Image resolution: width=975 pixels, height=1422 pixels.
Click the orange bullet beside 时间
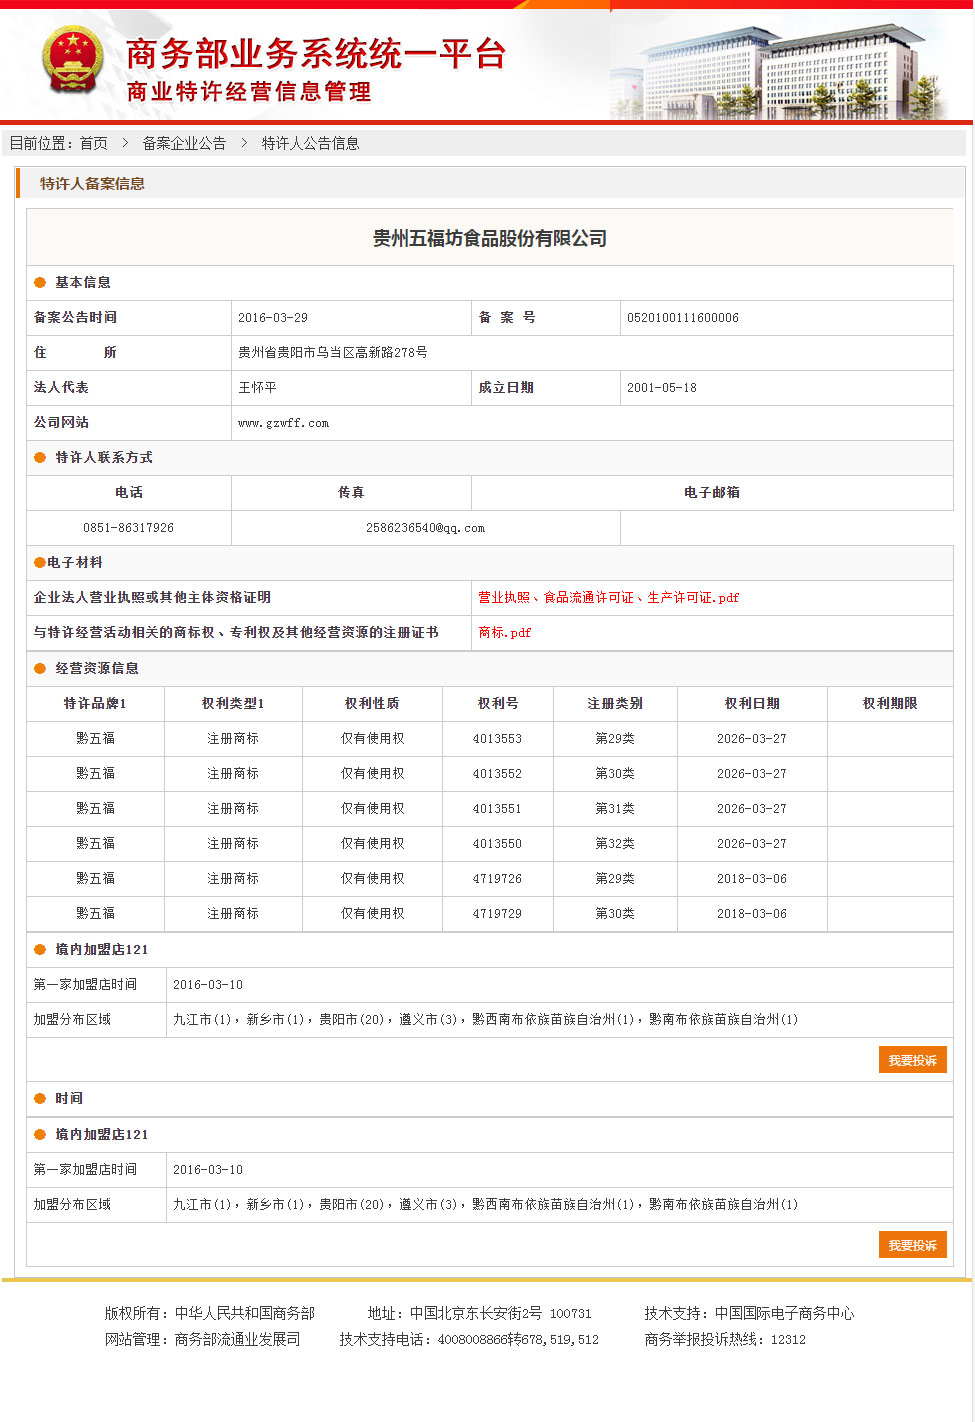tap(40, 1099)
